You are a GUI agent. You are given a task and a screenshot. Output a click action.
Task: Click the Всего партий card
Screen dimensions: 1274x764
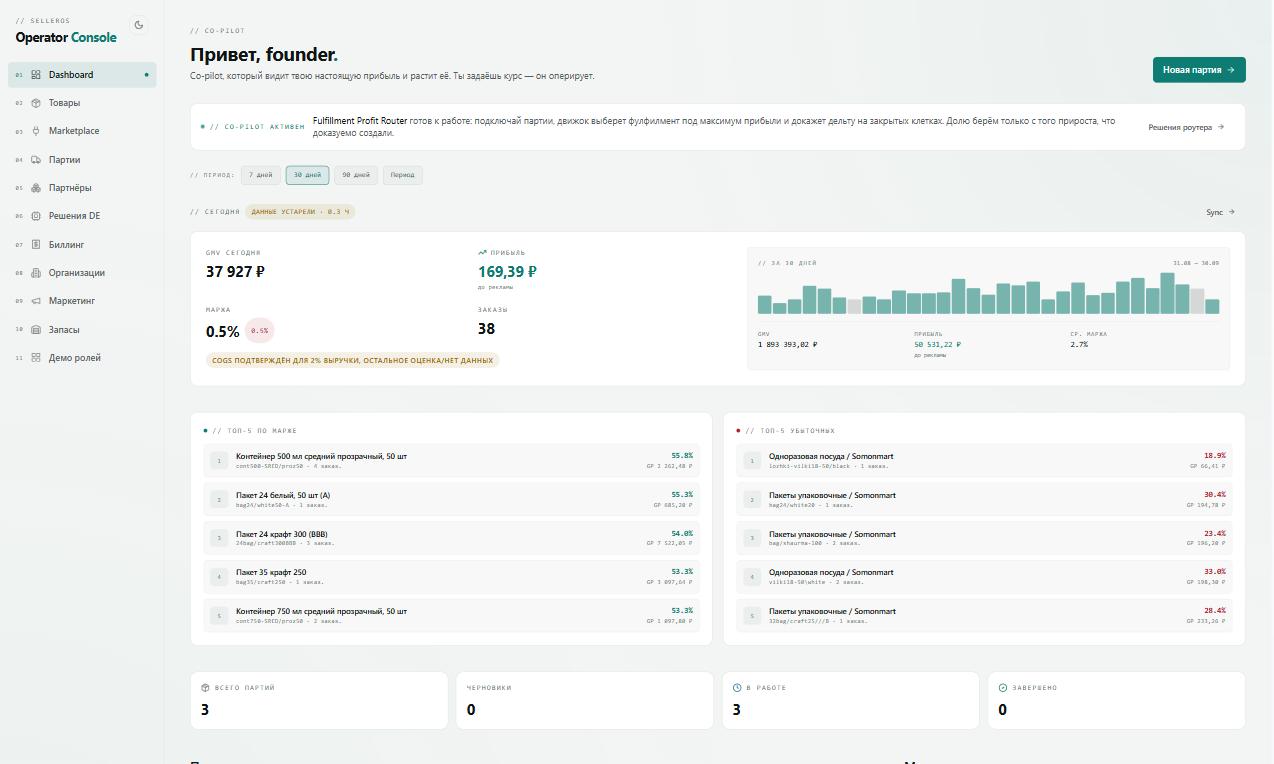[x=319, y=700]
